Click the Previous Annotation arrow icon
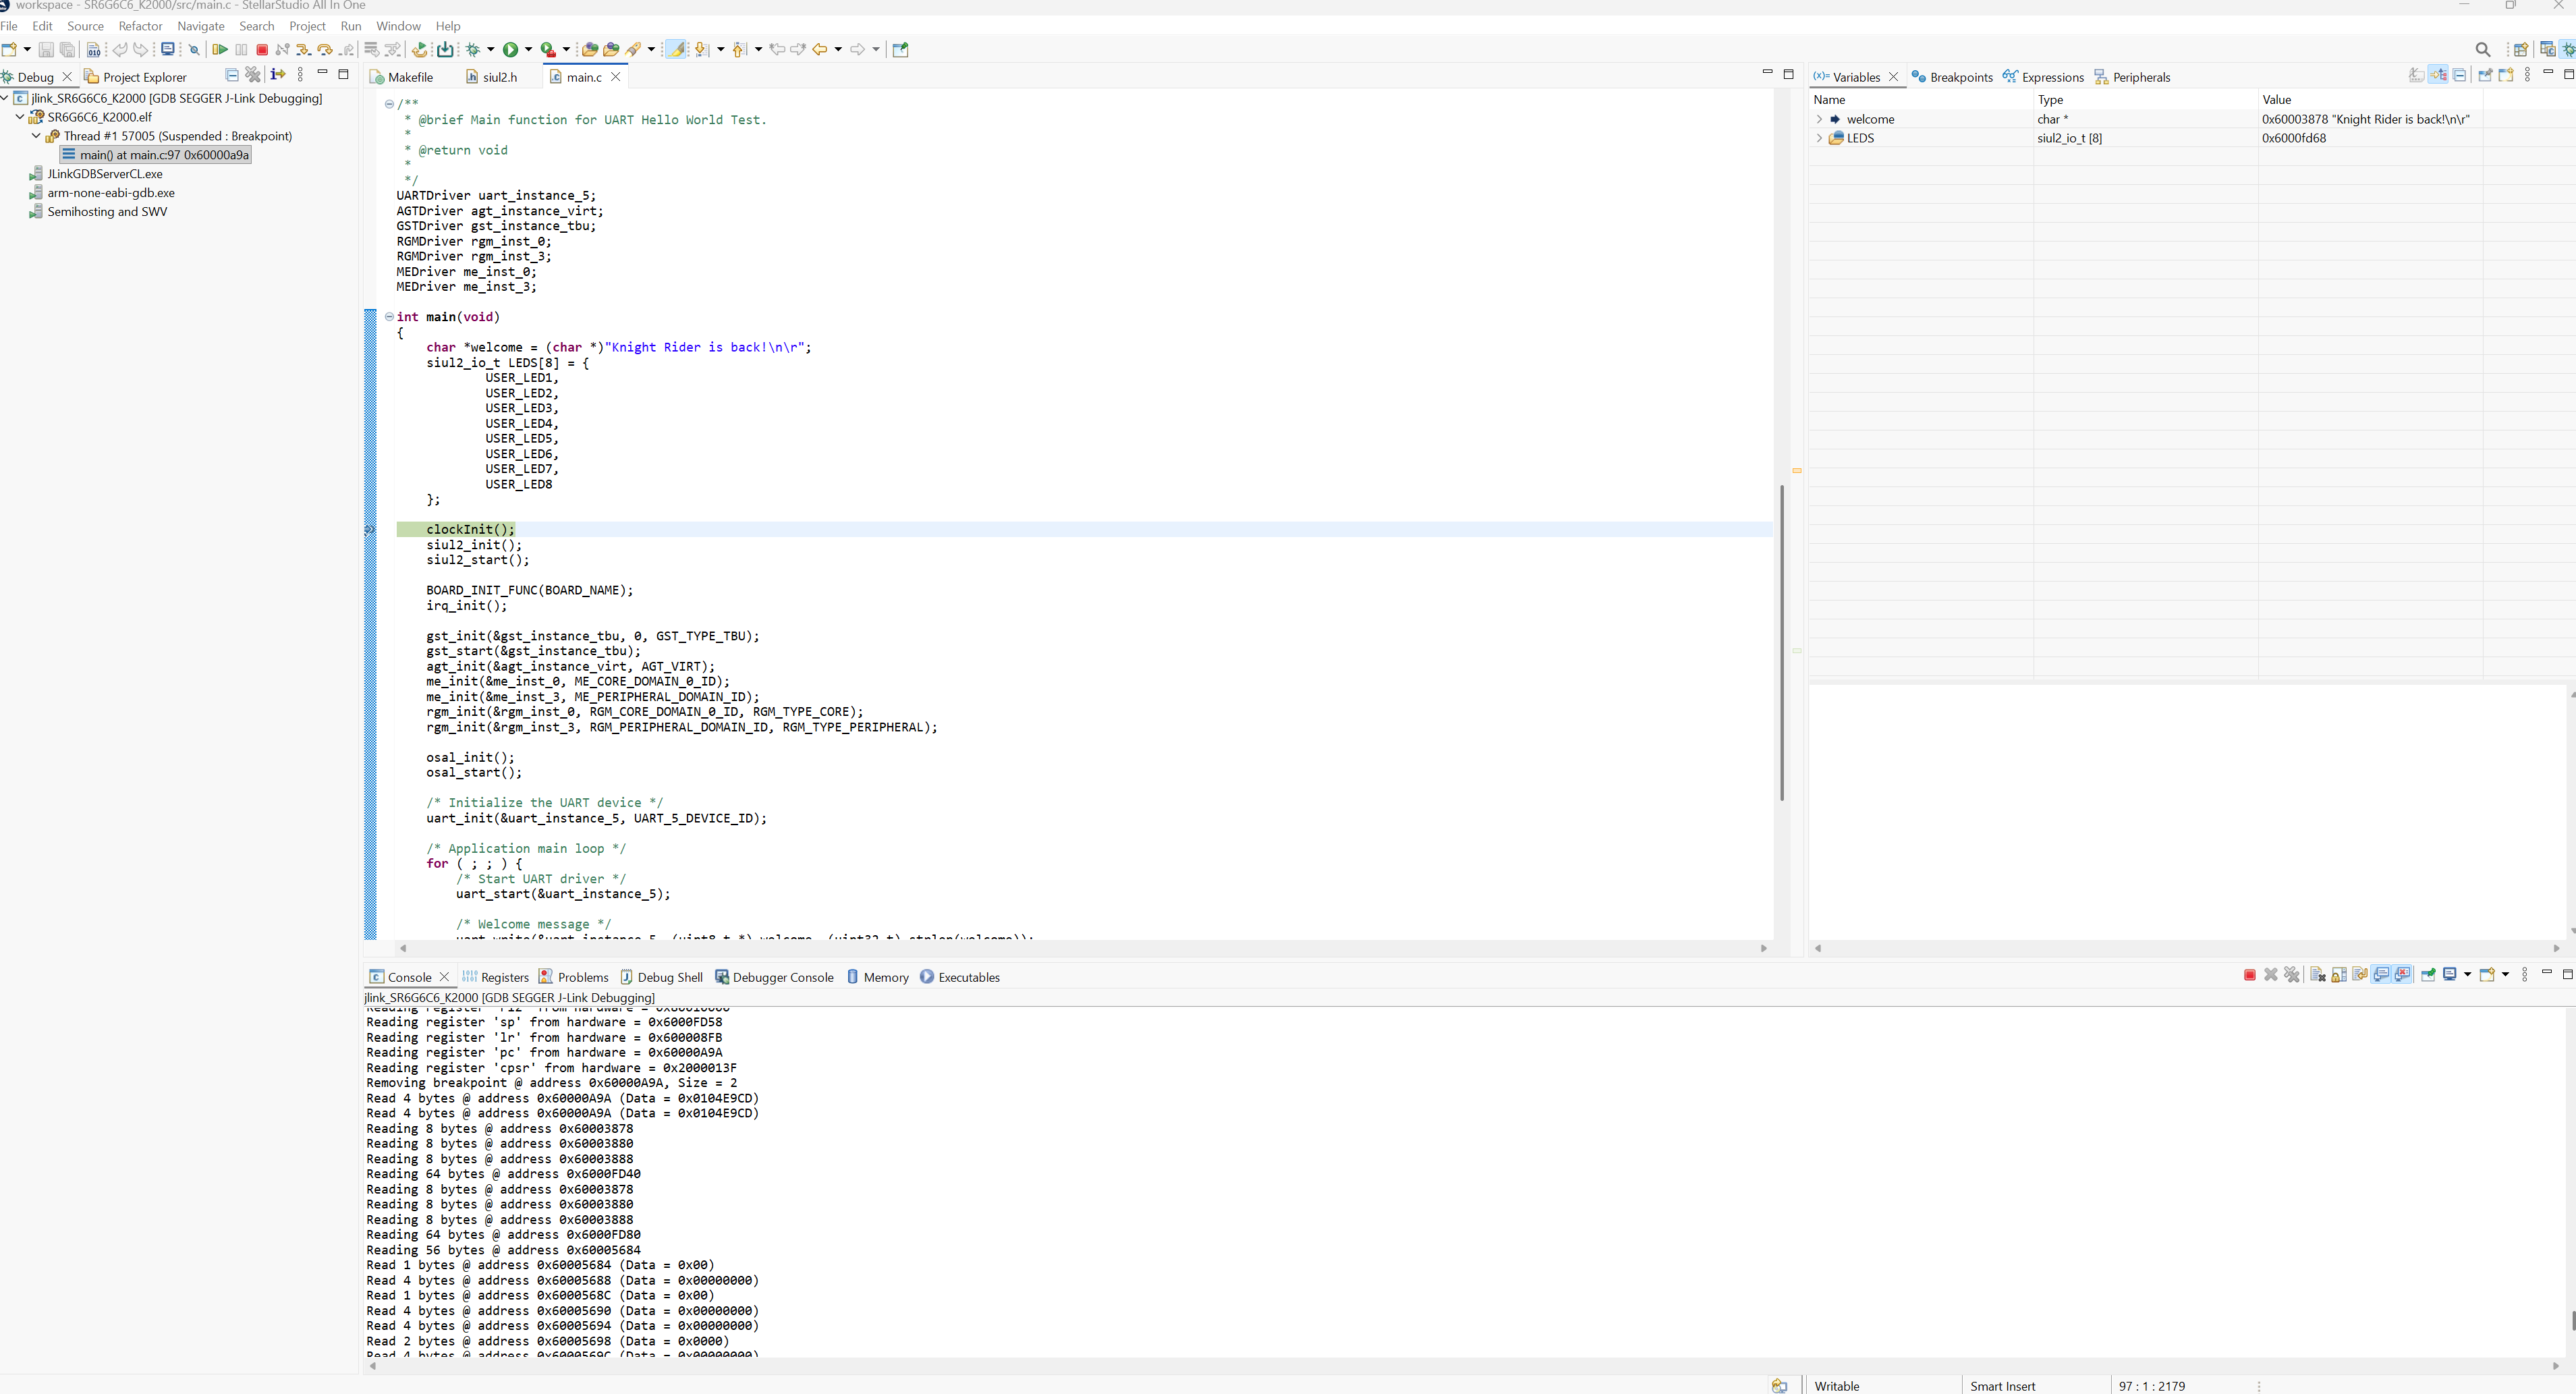The width and height of the screenshot is (2576, 1394). (739, 49)
